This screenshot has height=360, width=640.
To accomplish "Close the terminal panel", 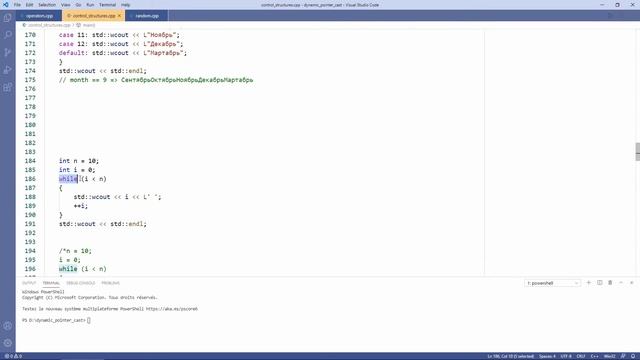I will tap(631, 283).
